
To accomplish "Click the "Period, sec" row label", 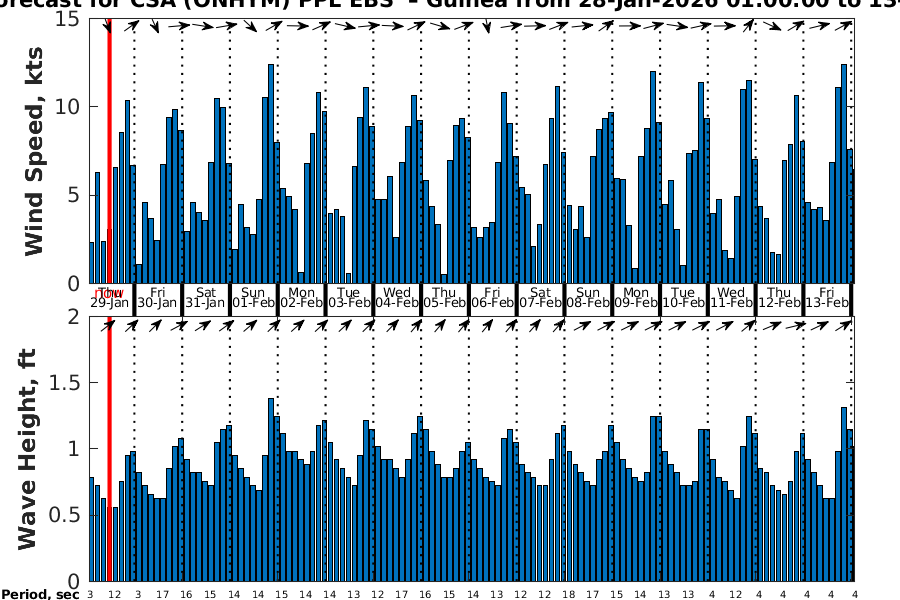I will [40, 595].
